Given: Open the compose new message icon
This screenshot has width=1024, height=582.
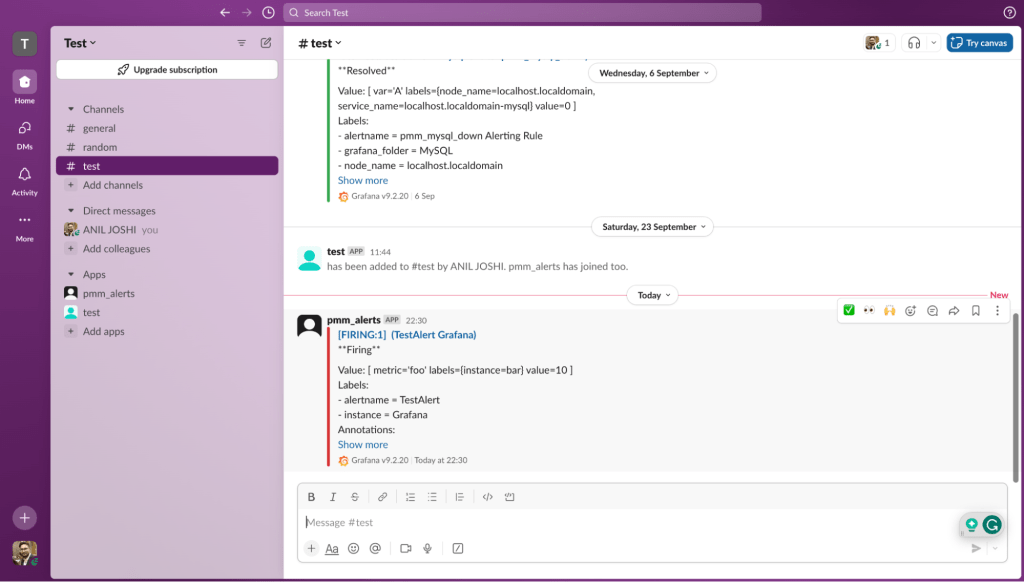Looking at the screenshot, I should click(x=266, y=43).
